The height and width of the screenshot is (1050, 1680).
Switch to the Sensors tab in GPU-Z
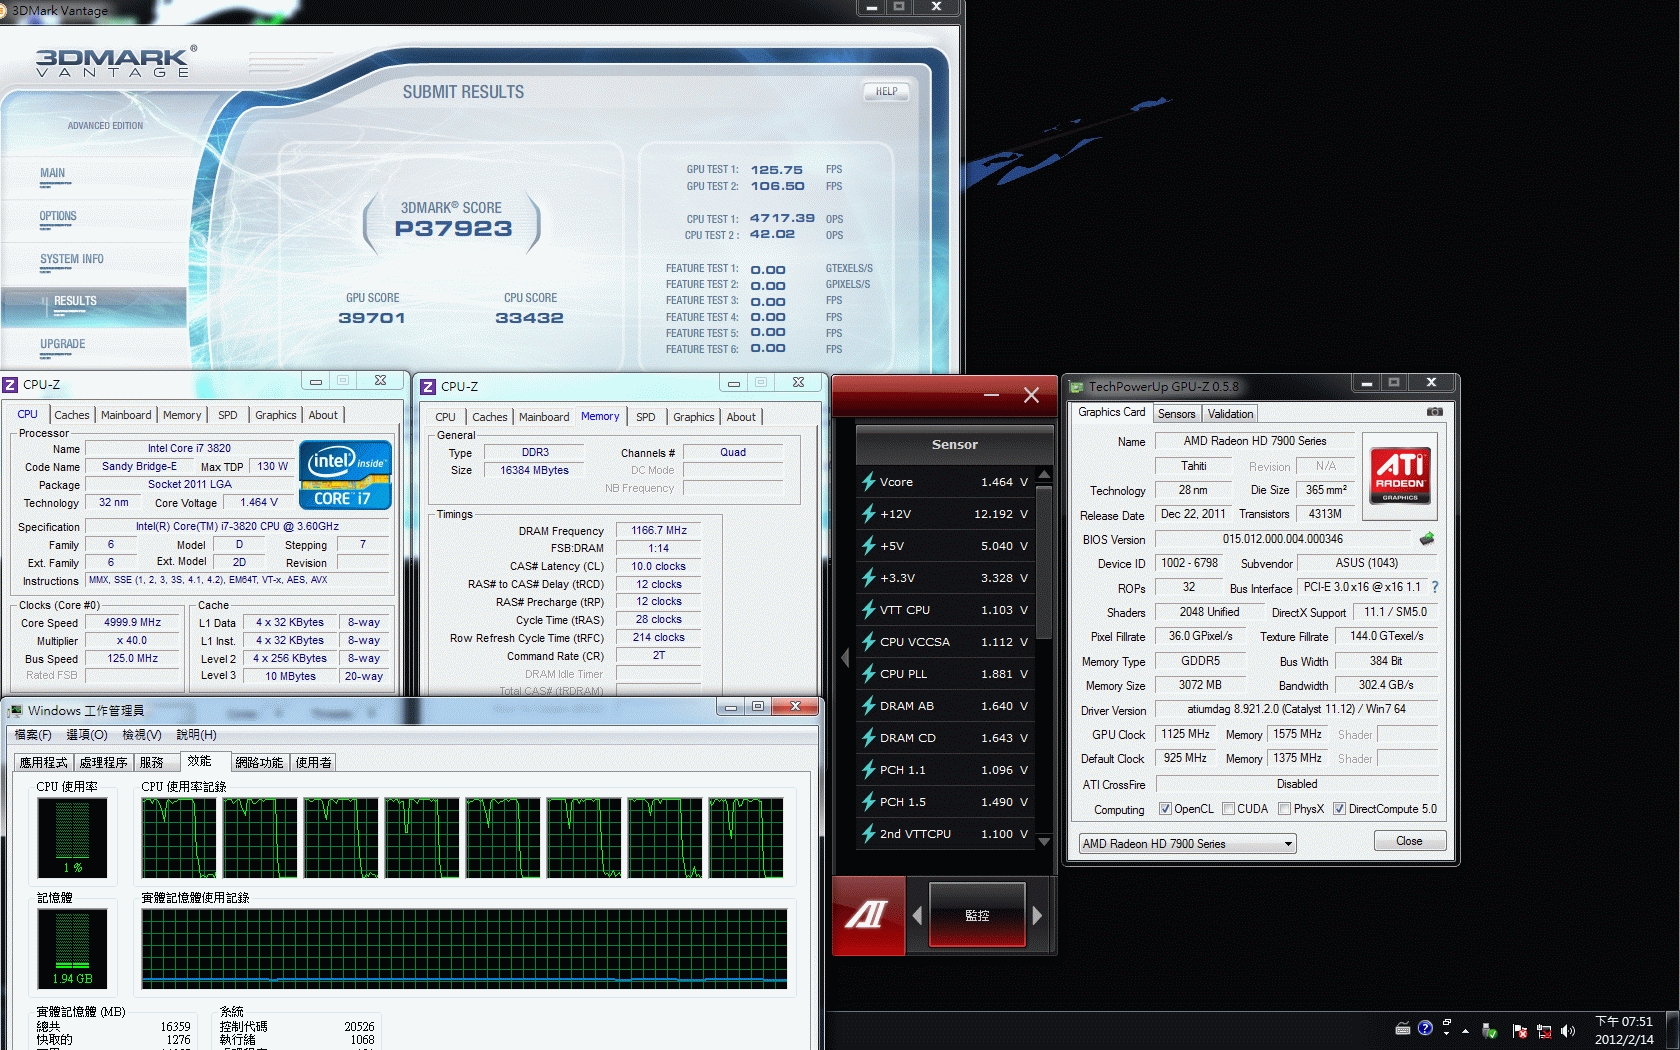coord(1176,414)
